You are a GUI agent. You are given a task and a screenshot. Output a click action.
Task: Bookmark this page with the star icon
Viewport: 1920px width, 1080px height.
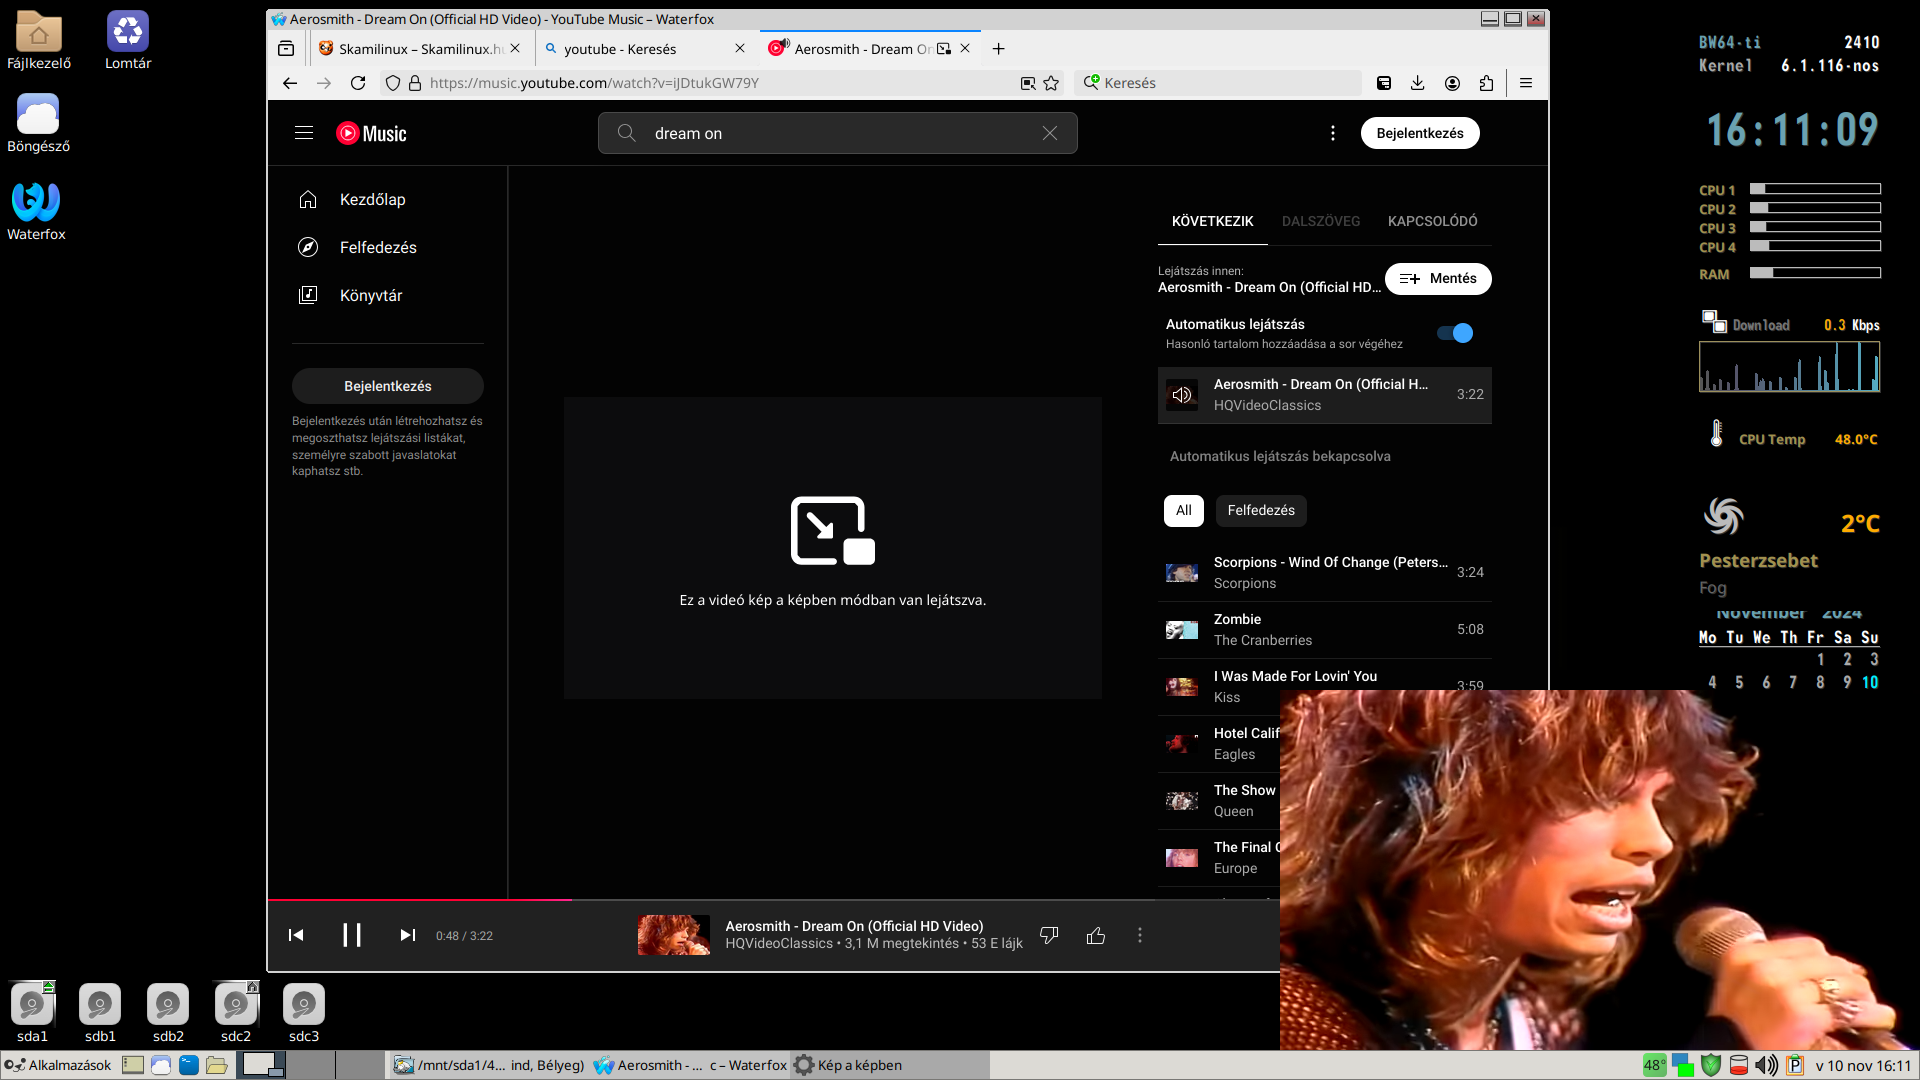[x=1051, y=83]
